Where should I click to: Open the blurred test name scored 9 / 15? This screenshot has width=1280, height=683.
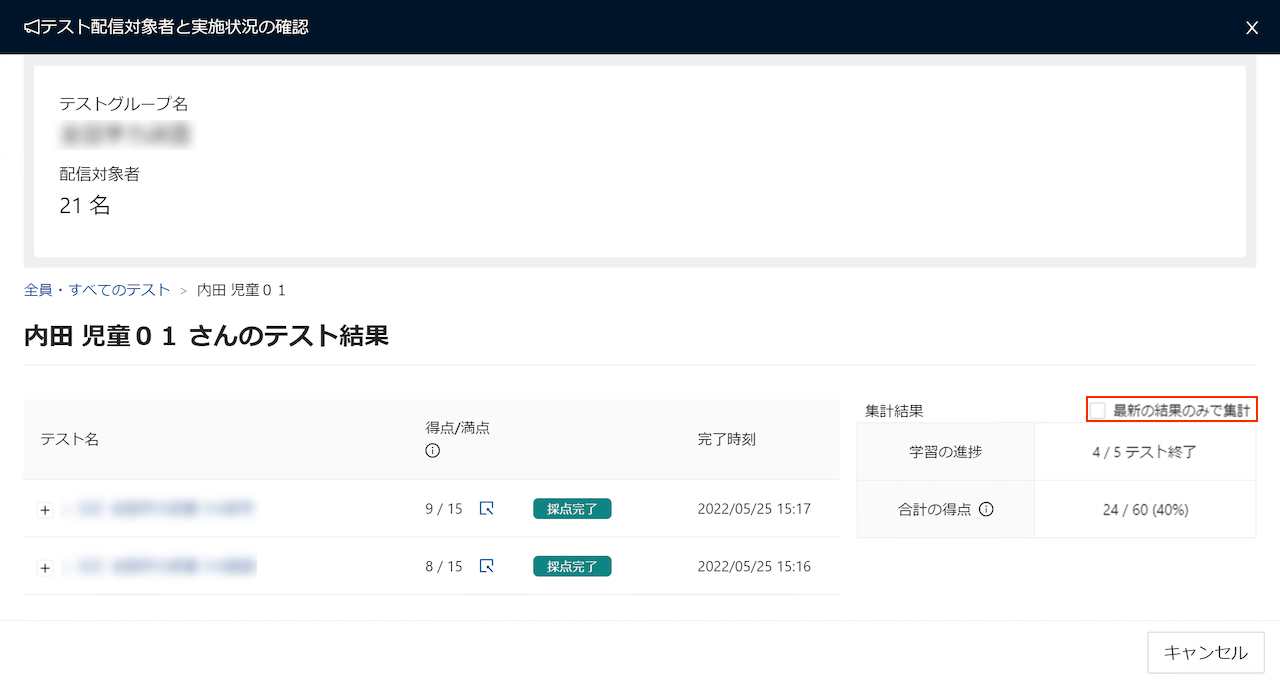[x=158, y=509]
